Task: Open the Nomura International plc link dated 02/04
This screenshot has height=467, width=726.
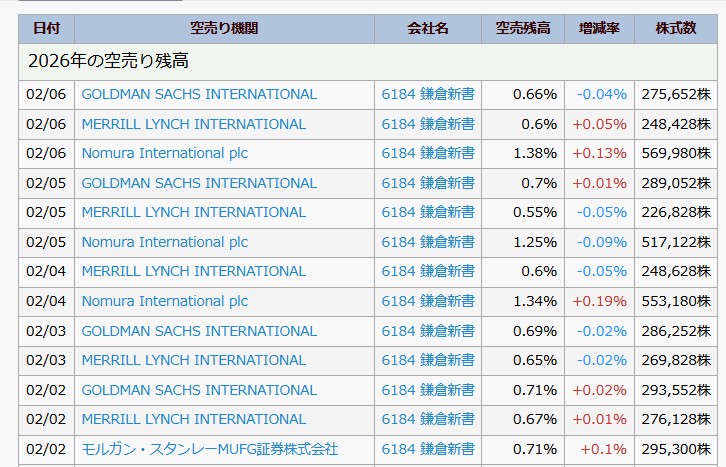Action: (164, 301)
